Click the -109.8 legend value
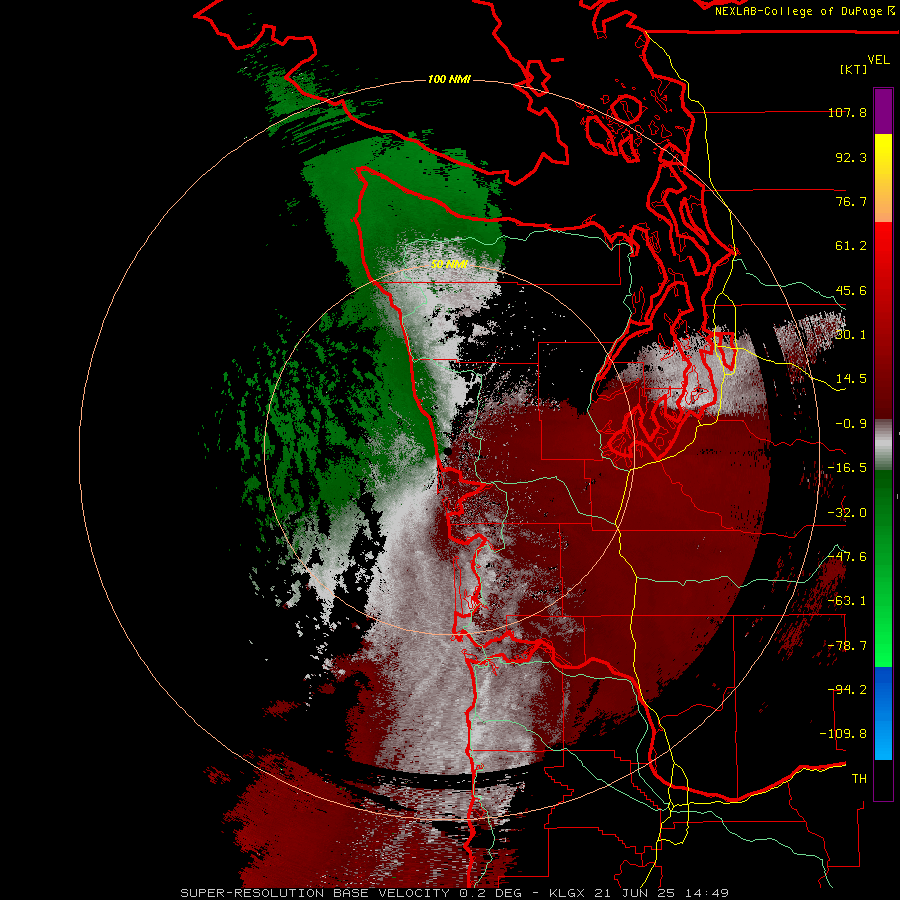 click(x=843, y=734)
